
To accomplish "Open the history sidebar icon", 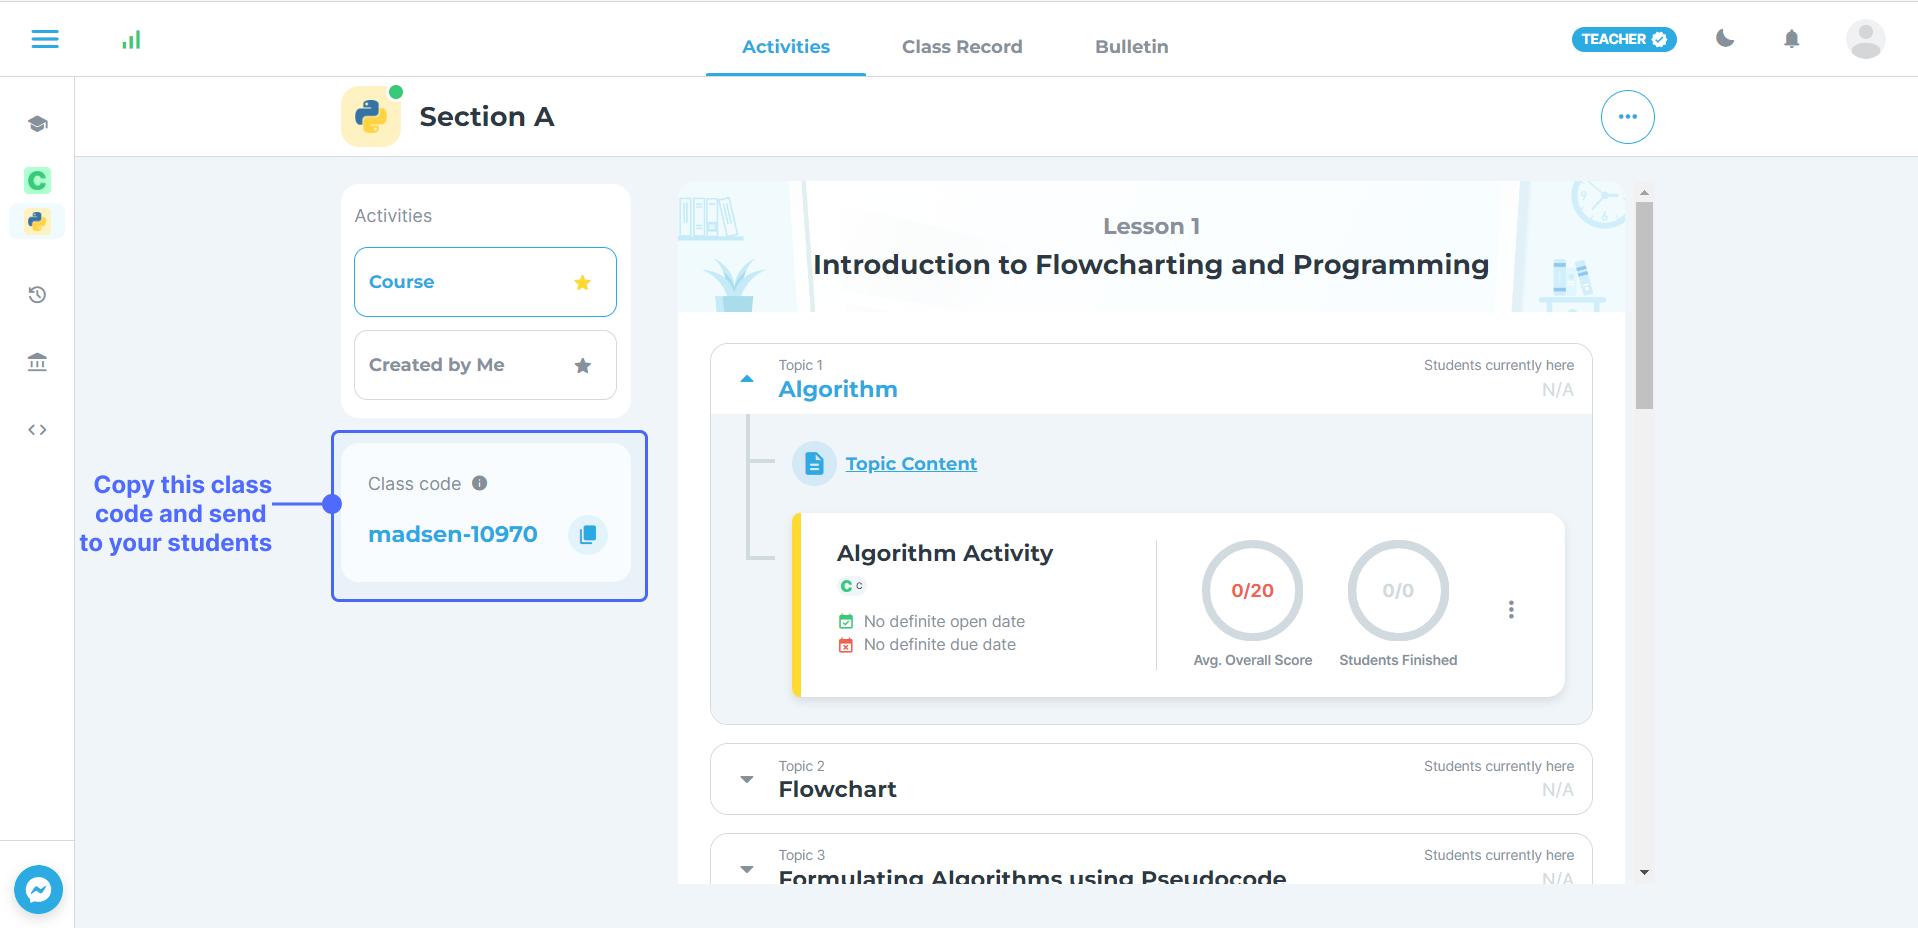I will [x=37, y=295].
